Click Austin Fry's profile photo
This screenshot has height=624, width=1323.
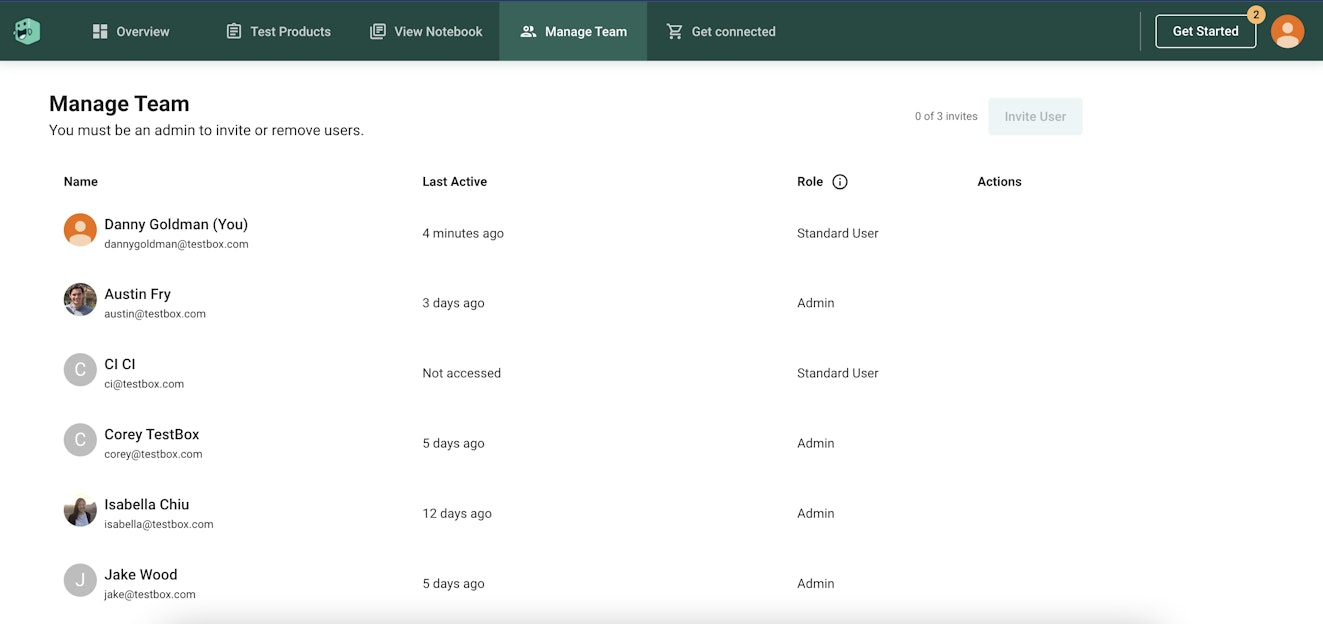point(80,300)
